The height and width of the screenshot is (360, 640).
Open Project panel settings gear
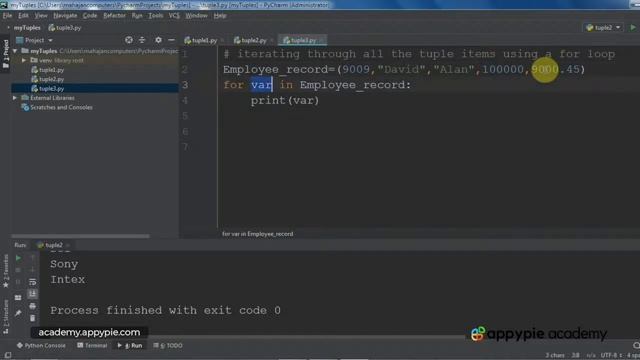click(158, 40)
